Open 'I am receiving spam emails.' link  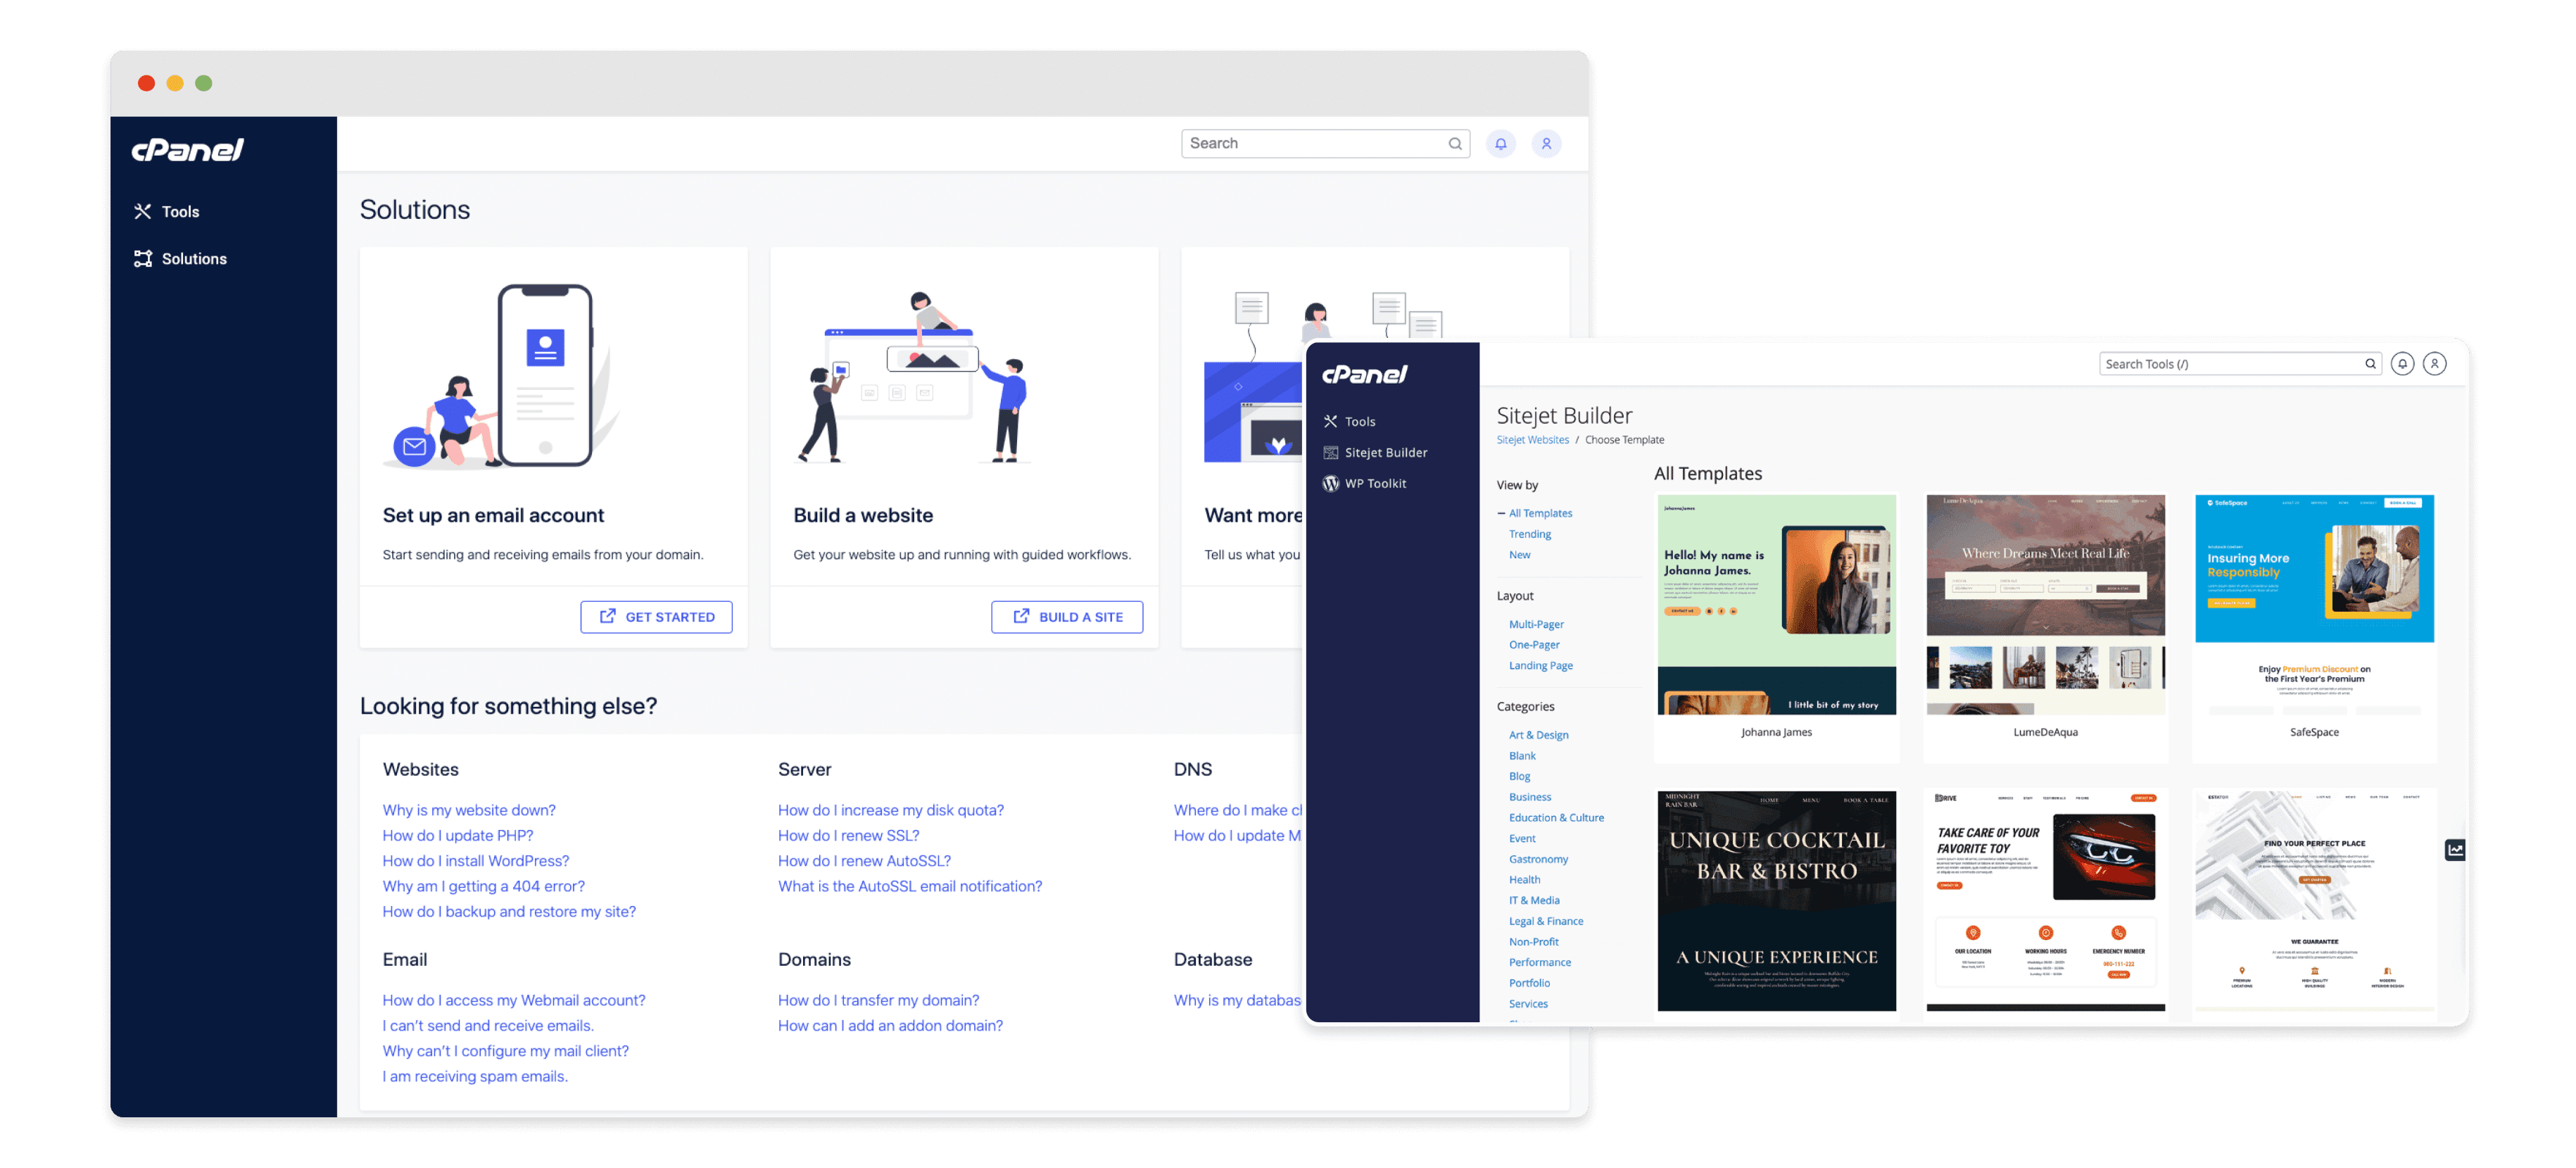tap(475, 1076)
